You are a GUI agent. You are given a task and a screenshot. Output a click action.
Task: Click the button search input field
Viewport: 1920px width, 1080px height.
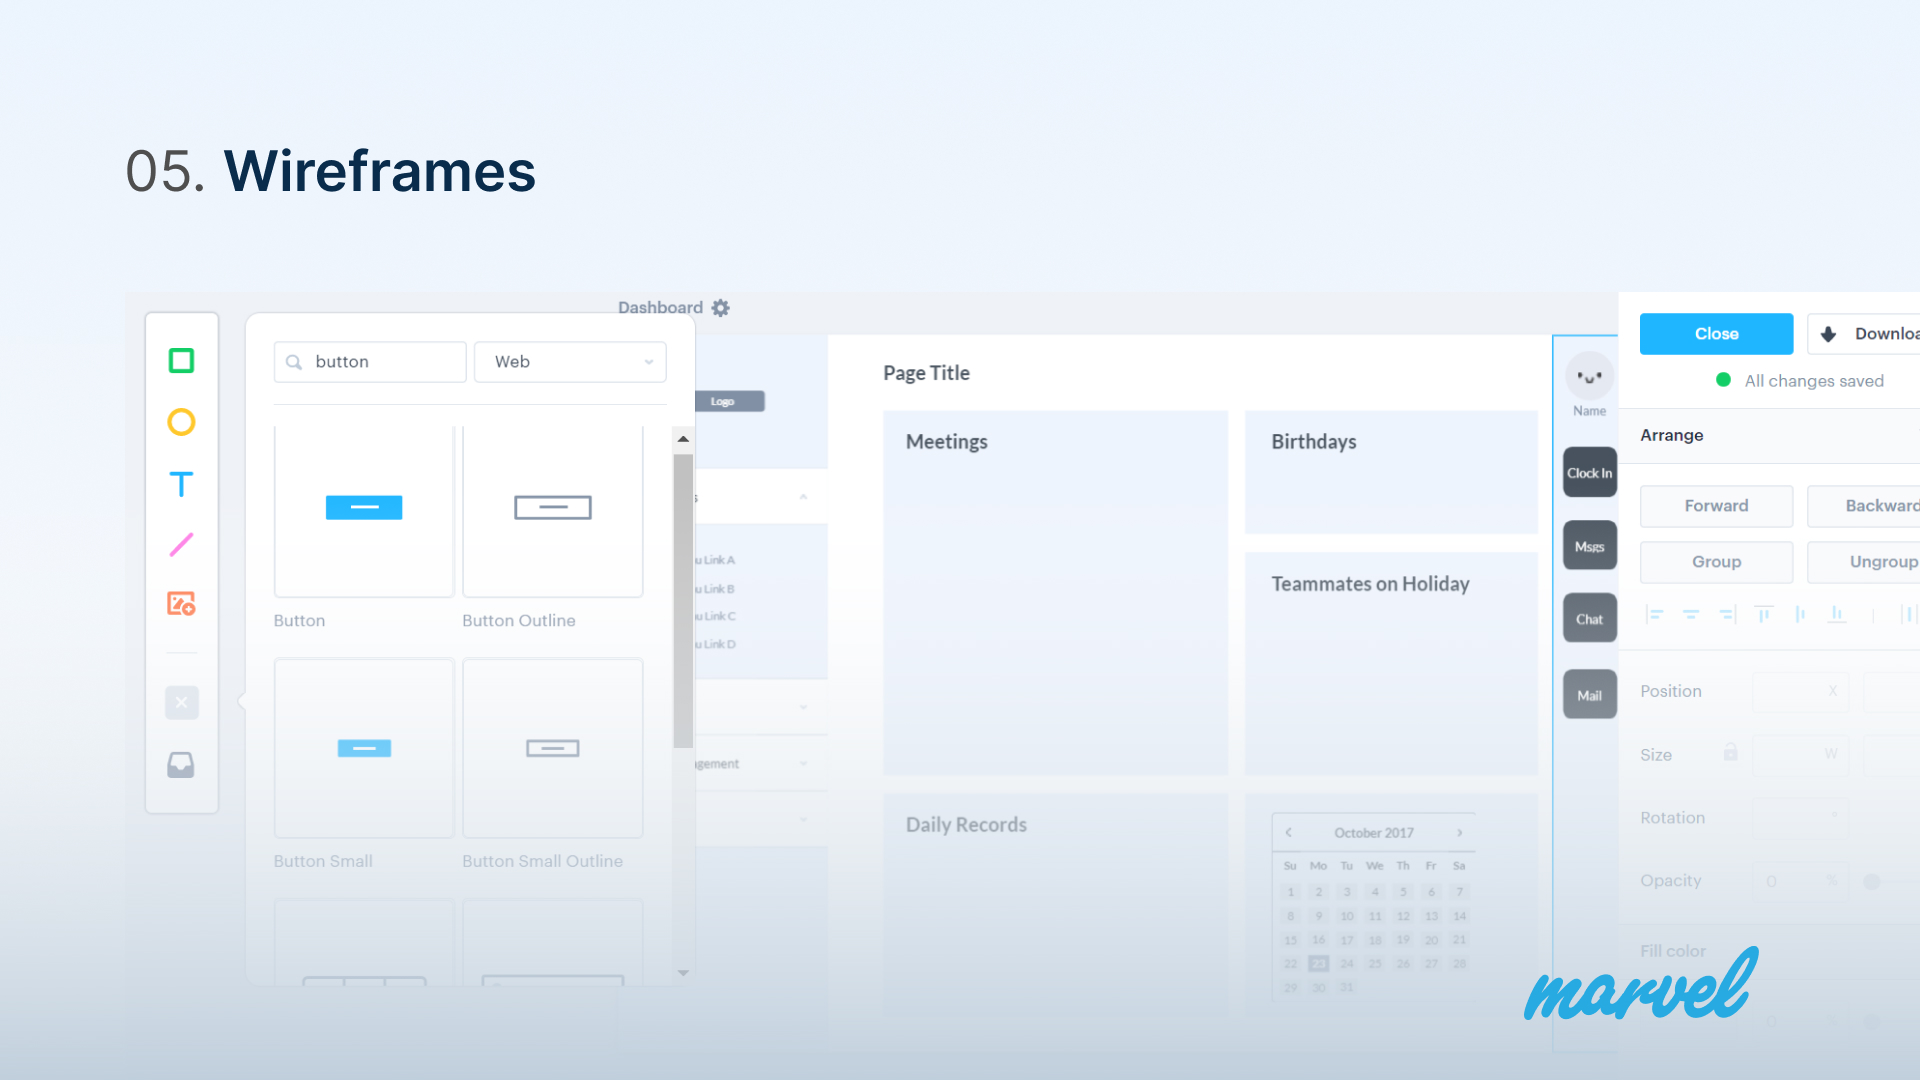[x=371, y=360]
